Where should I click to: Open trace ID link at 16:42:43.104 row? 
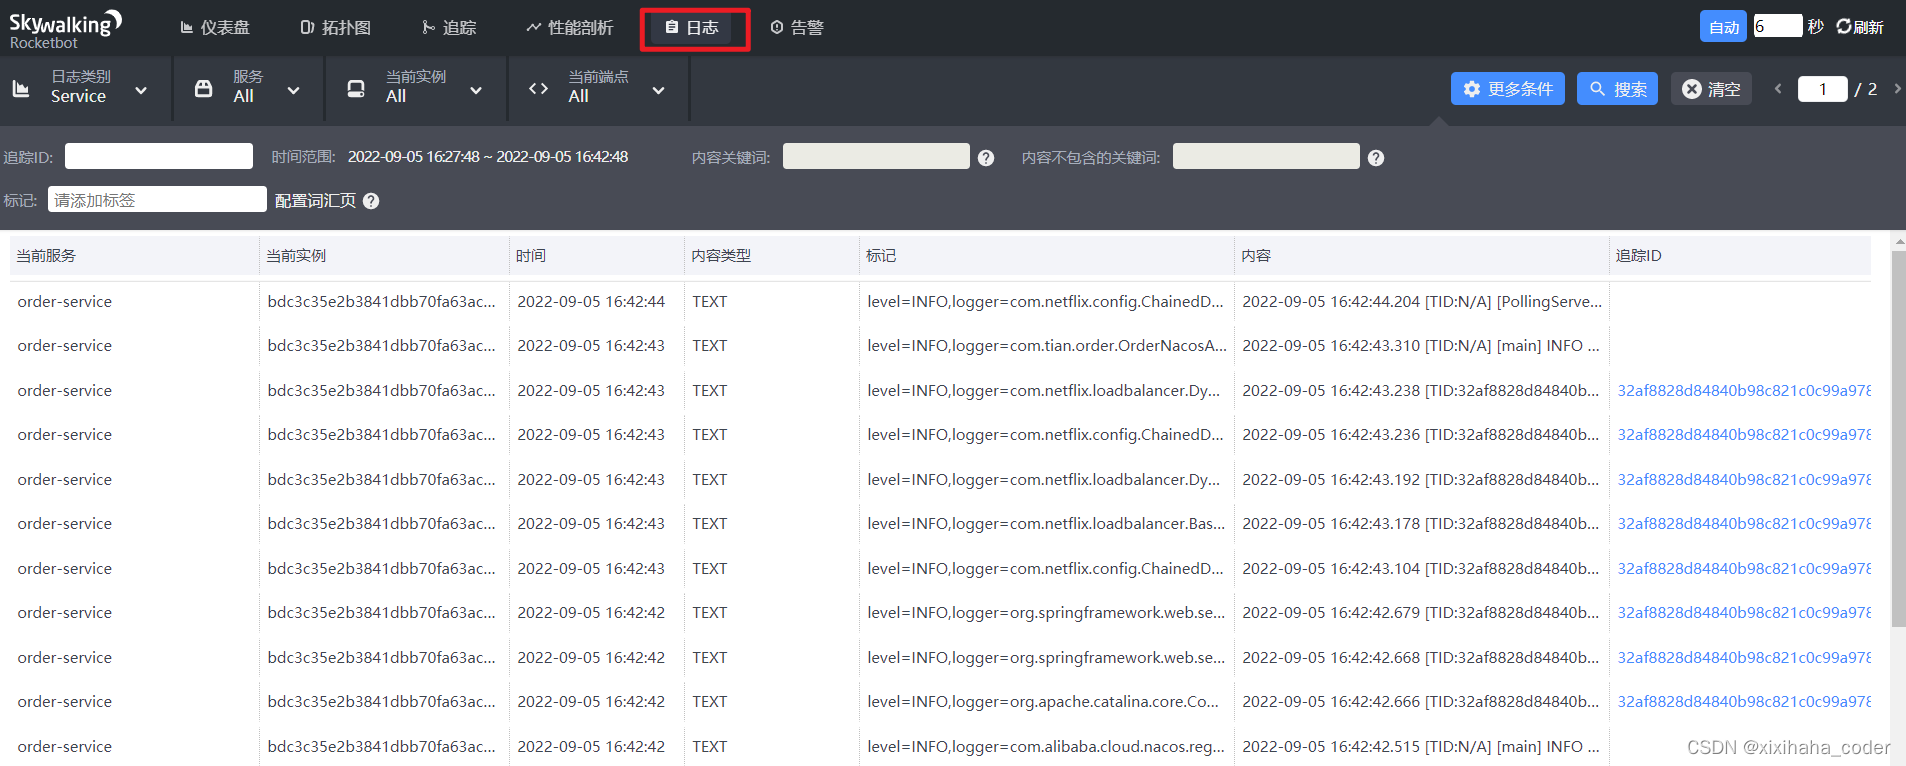pos(1744,568)
